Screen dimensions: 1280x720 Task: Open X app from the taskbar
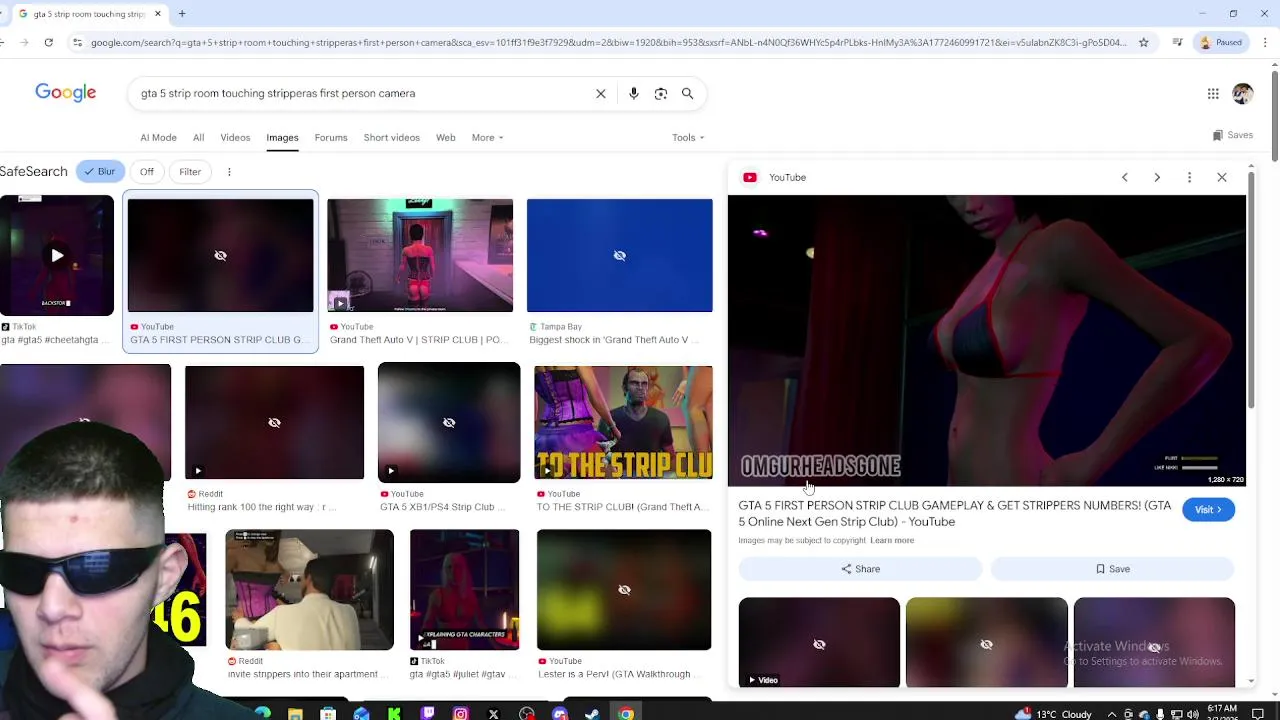tap(493, 713)
